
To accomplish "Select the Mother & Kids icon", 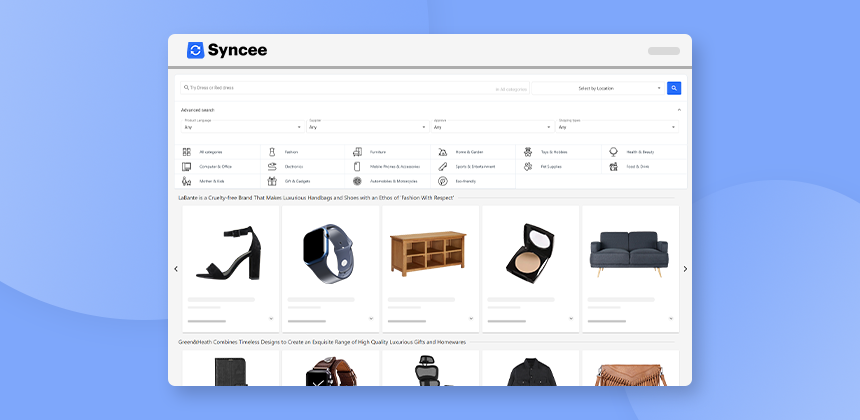I will coord(186,181).
